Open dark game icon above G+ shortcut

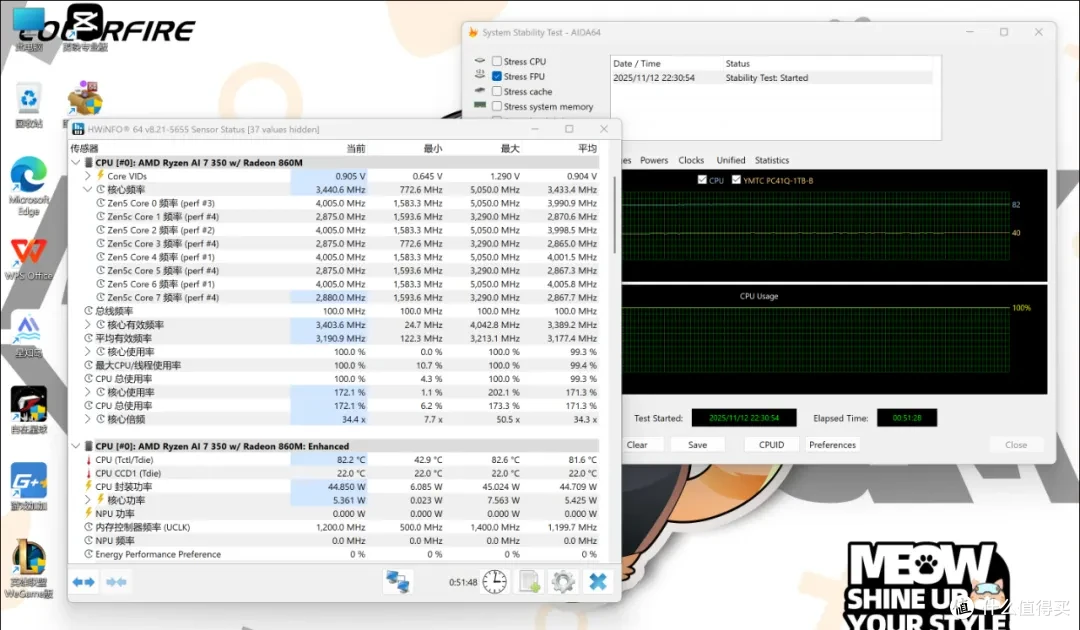click(28, 404)
